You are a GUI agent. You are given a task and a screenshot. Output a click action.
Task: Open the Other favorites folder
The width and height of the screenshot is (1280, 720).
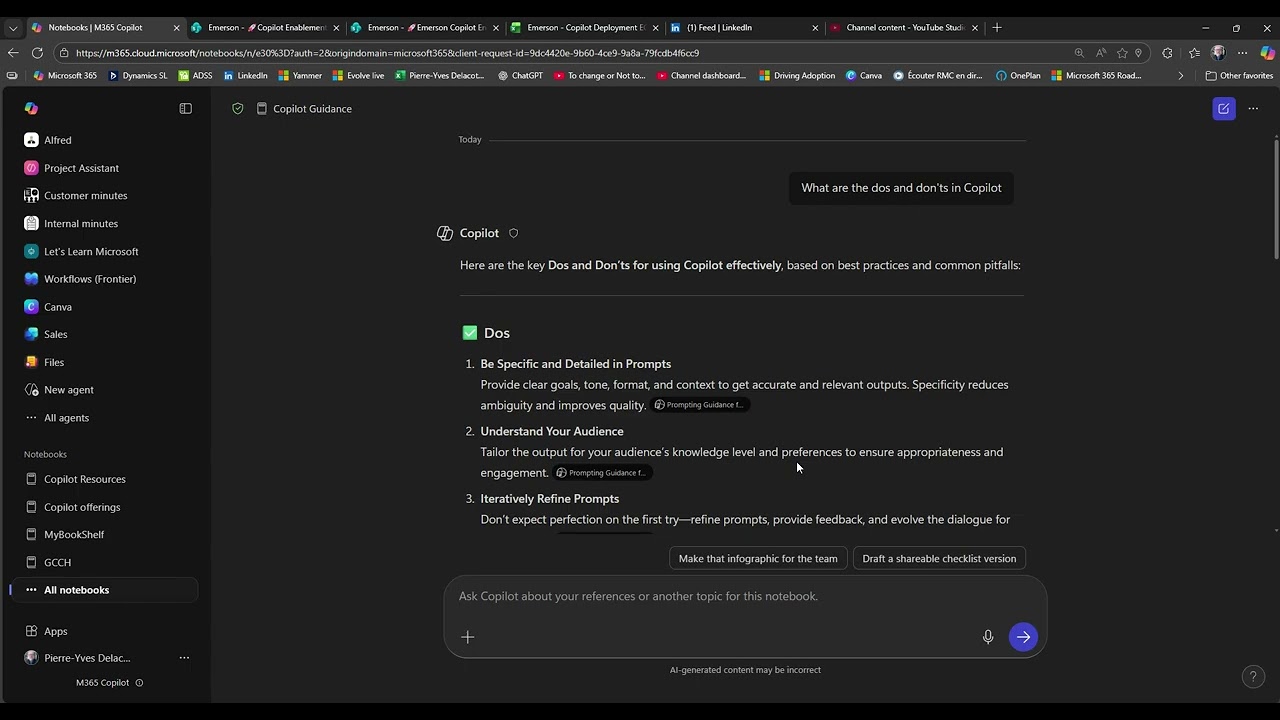click(x=1239, y=75)
